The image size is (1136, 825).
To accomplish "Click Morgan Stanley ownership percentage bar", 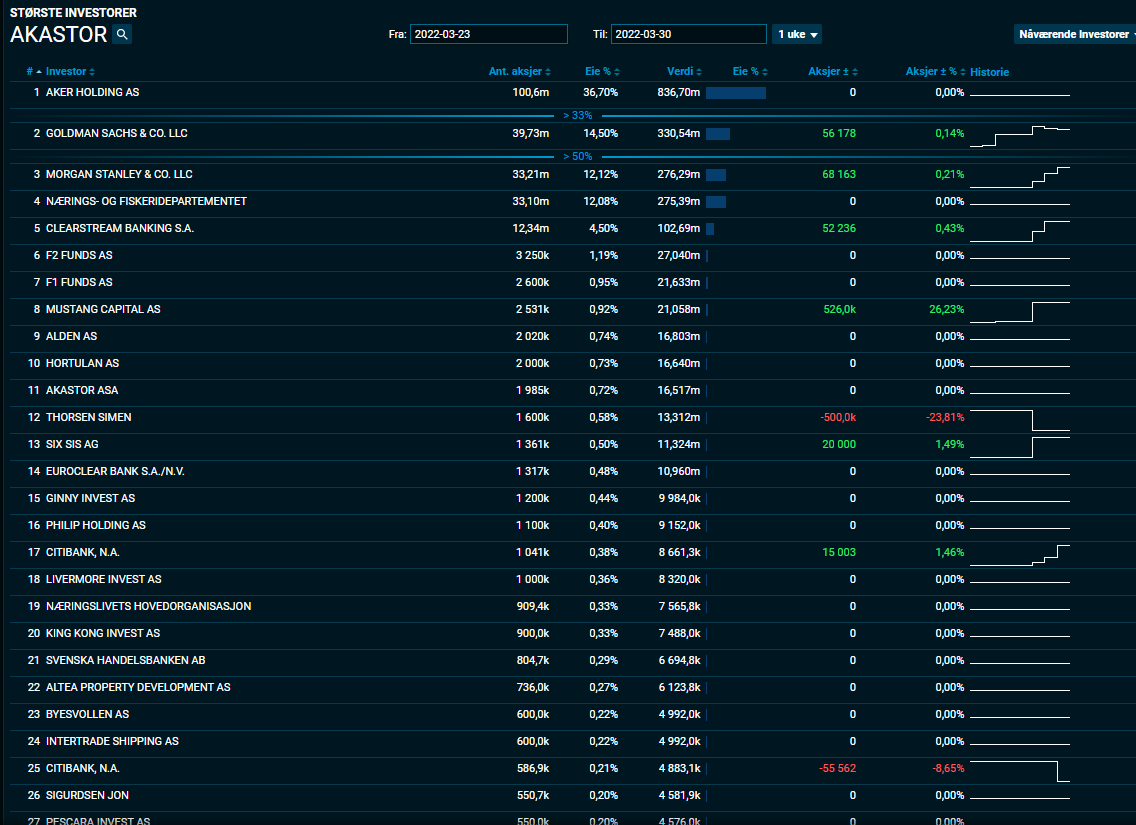I will coord(716,175).
